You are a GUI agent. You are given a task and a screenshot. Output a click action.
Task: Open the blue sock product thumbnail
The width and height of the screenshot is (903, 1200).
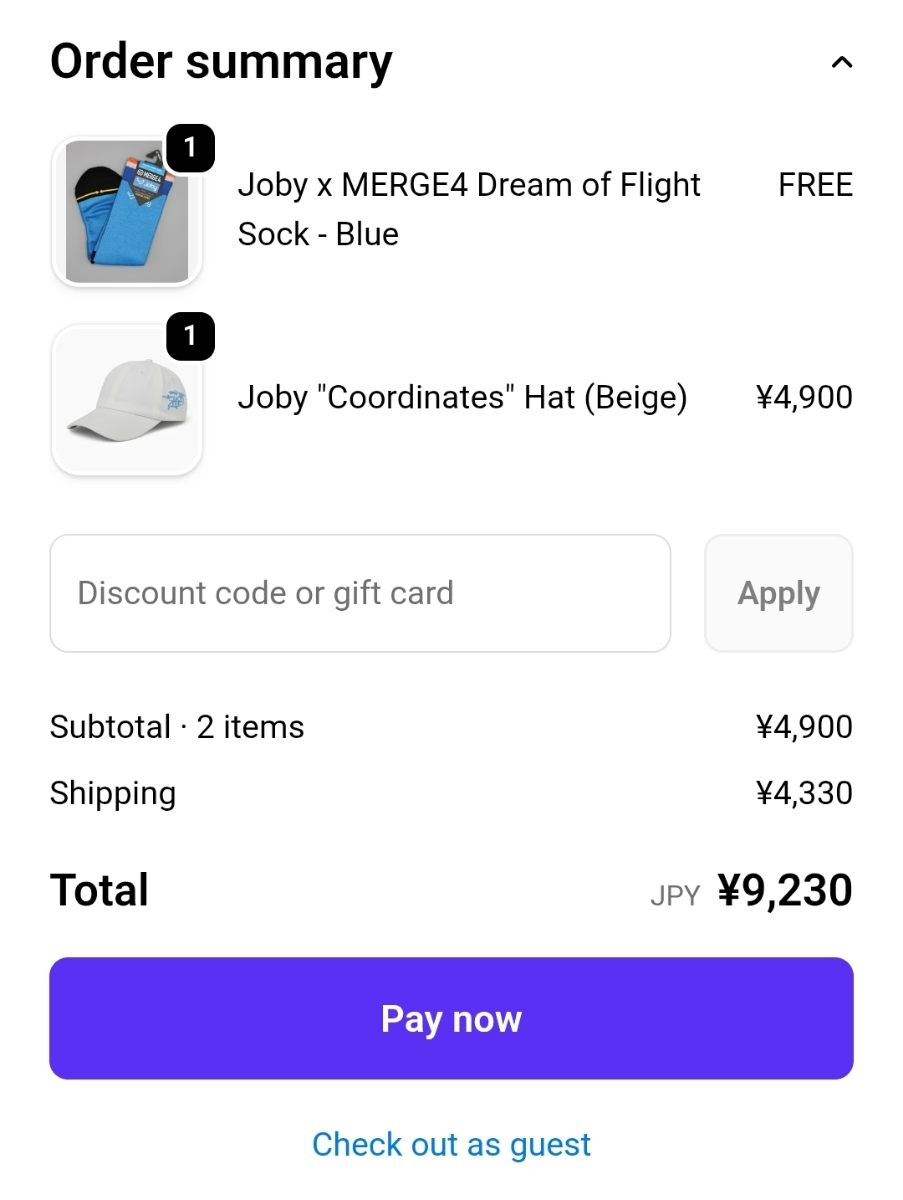pyautogui.click(x=126, y=212)
